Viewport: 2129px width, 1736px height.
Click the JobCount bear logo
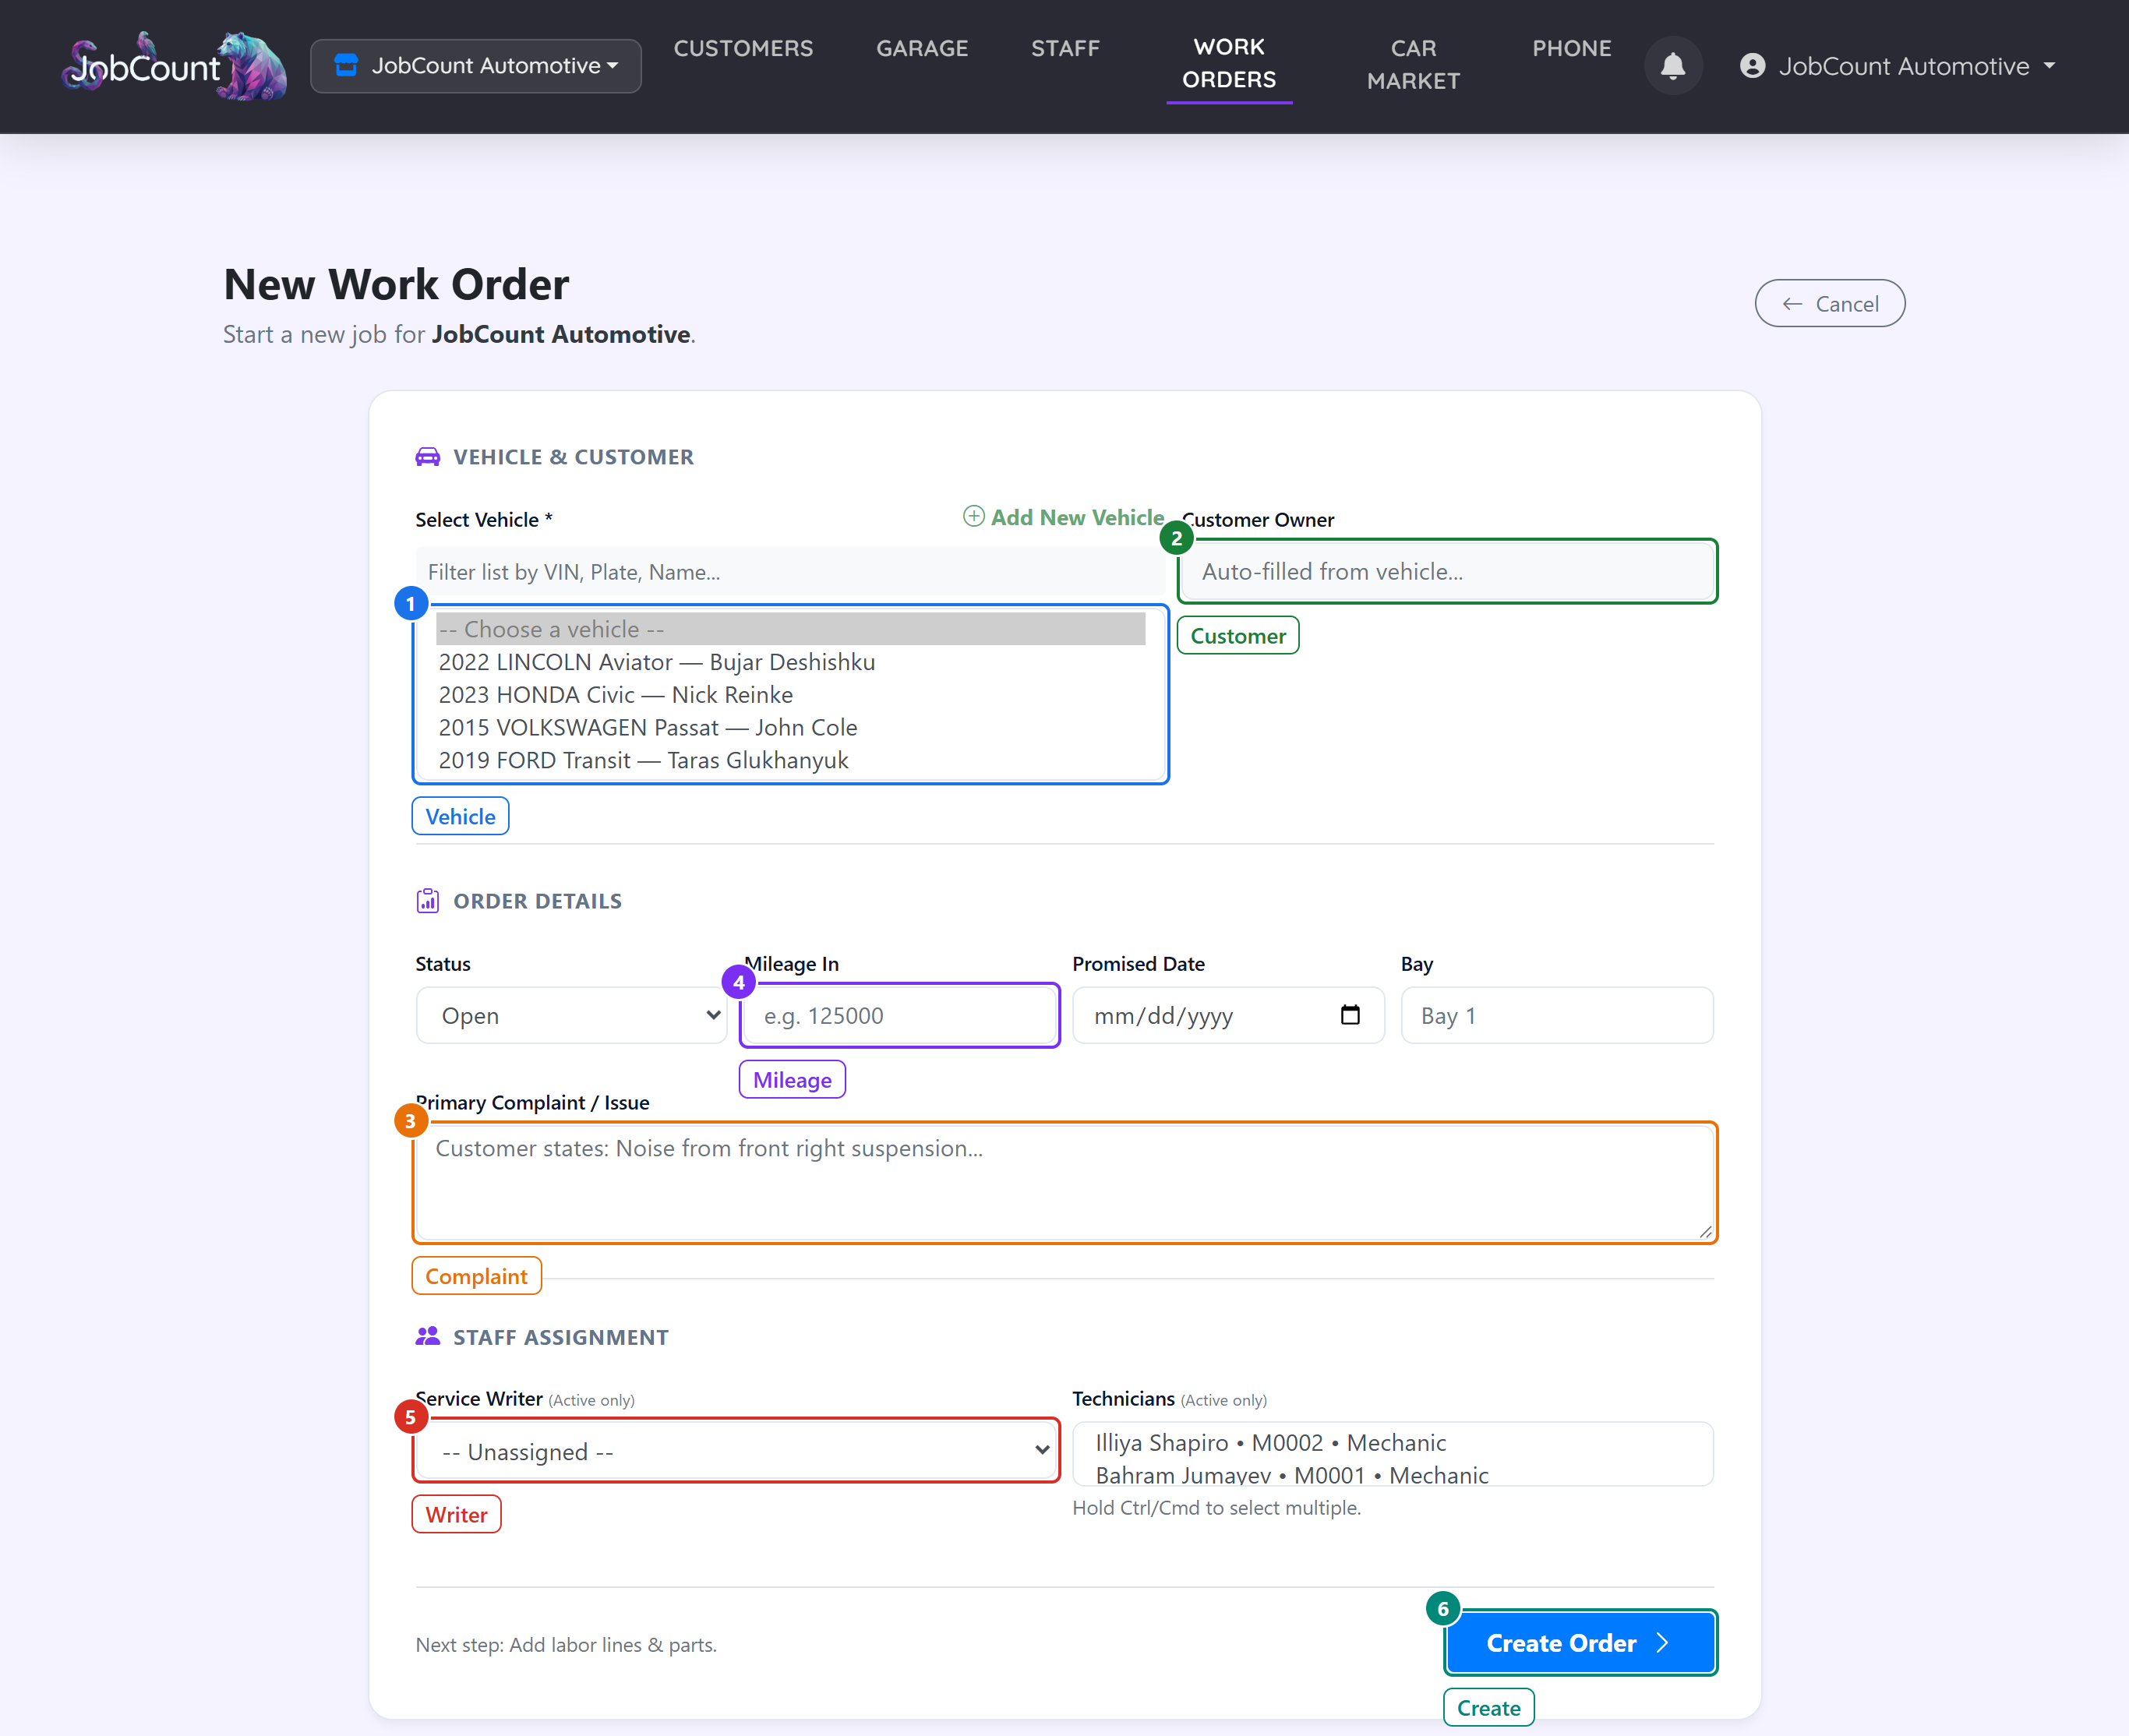pyautogui.click(x=174, y=66)
